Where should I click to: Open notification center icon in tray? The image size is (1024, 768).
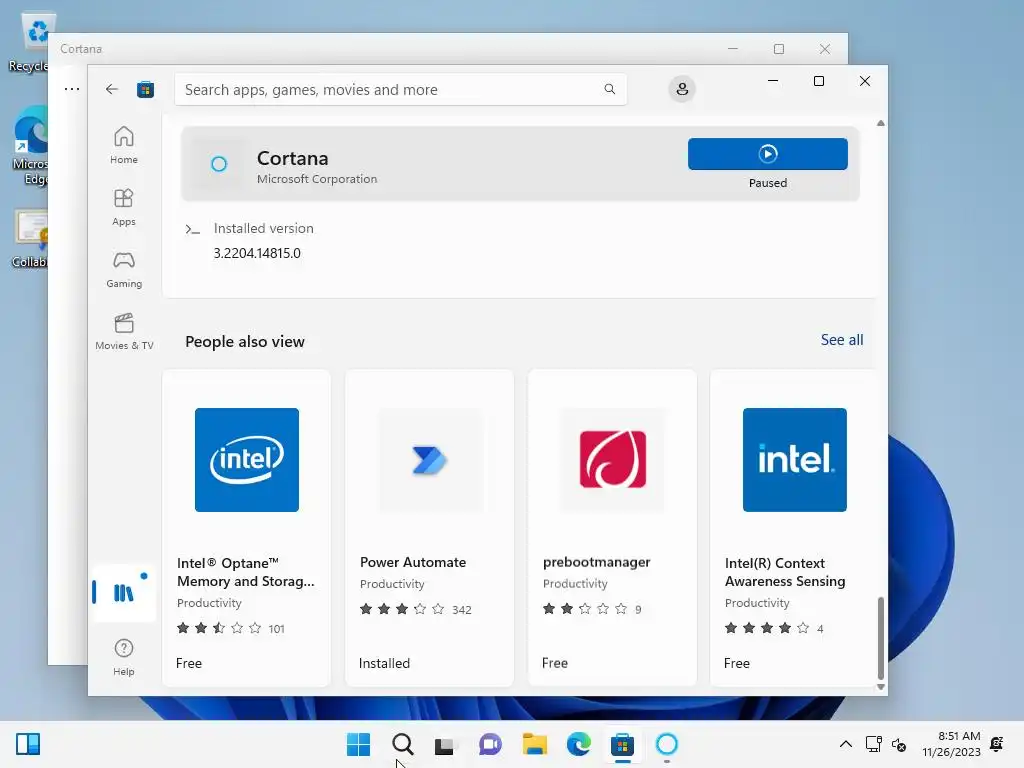[997, 744]
